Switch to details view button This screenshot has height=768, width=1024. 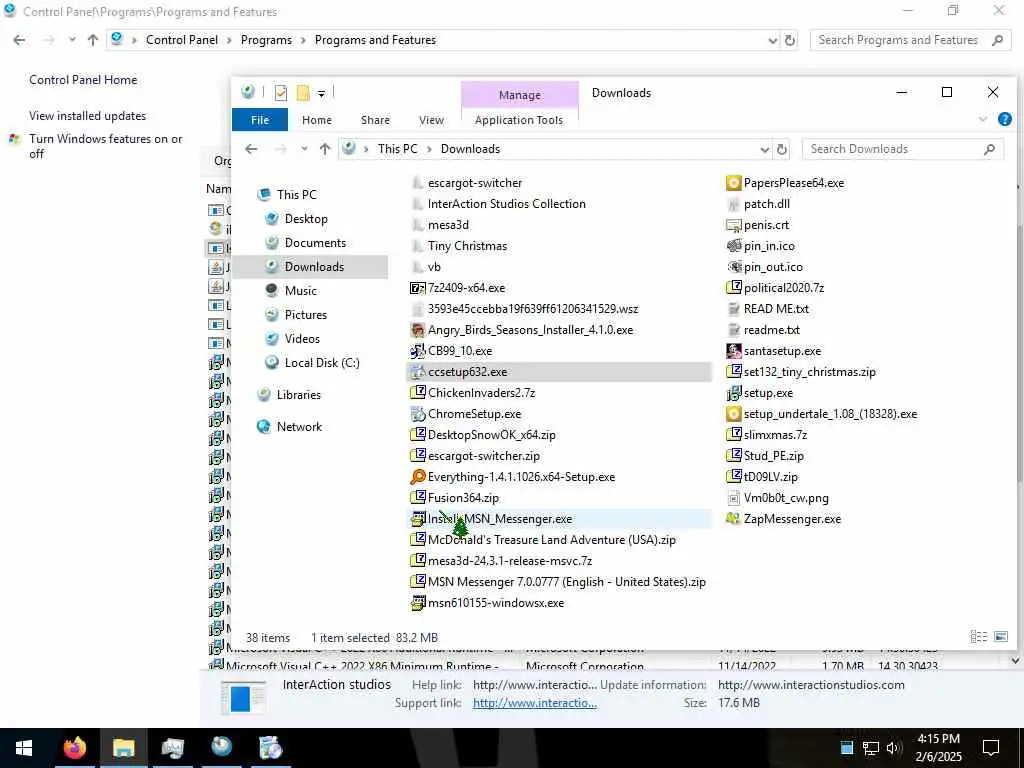coord(978,636)
